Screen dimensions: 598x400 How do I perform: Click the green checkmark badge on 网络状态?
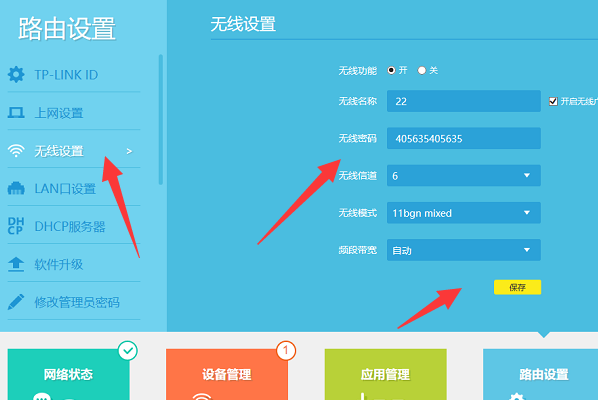[128, 350]
